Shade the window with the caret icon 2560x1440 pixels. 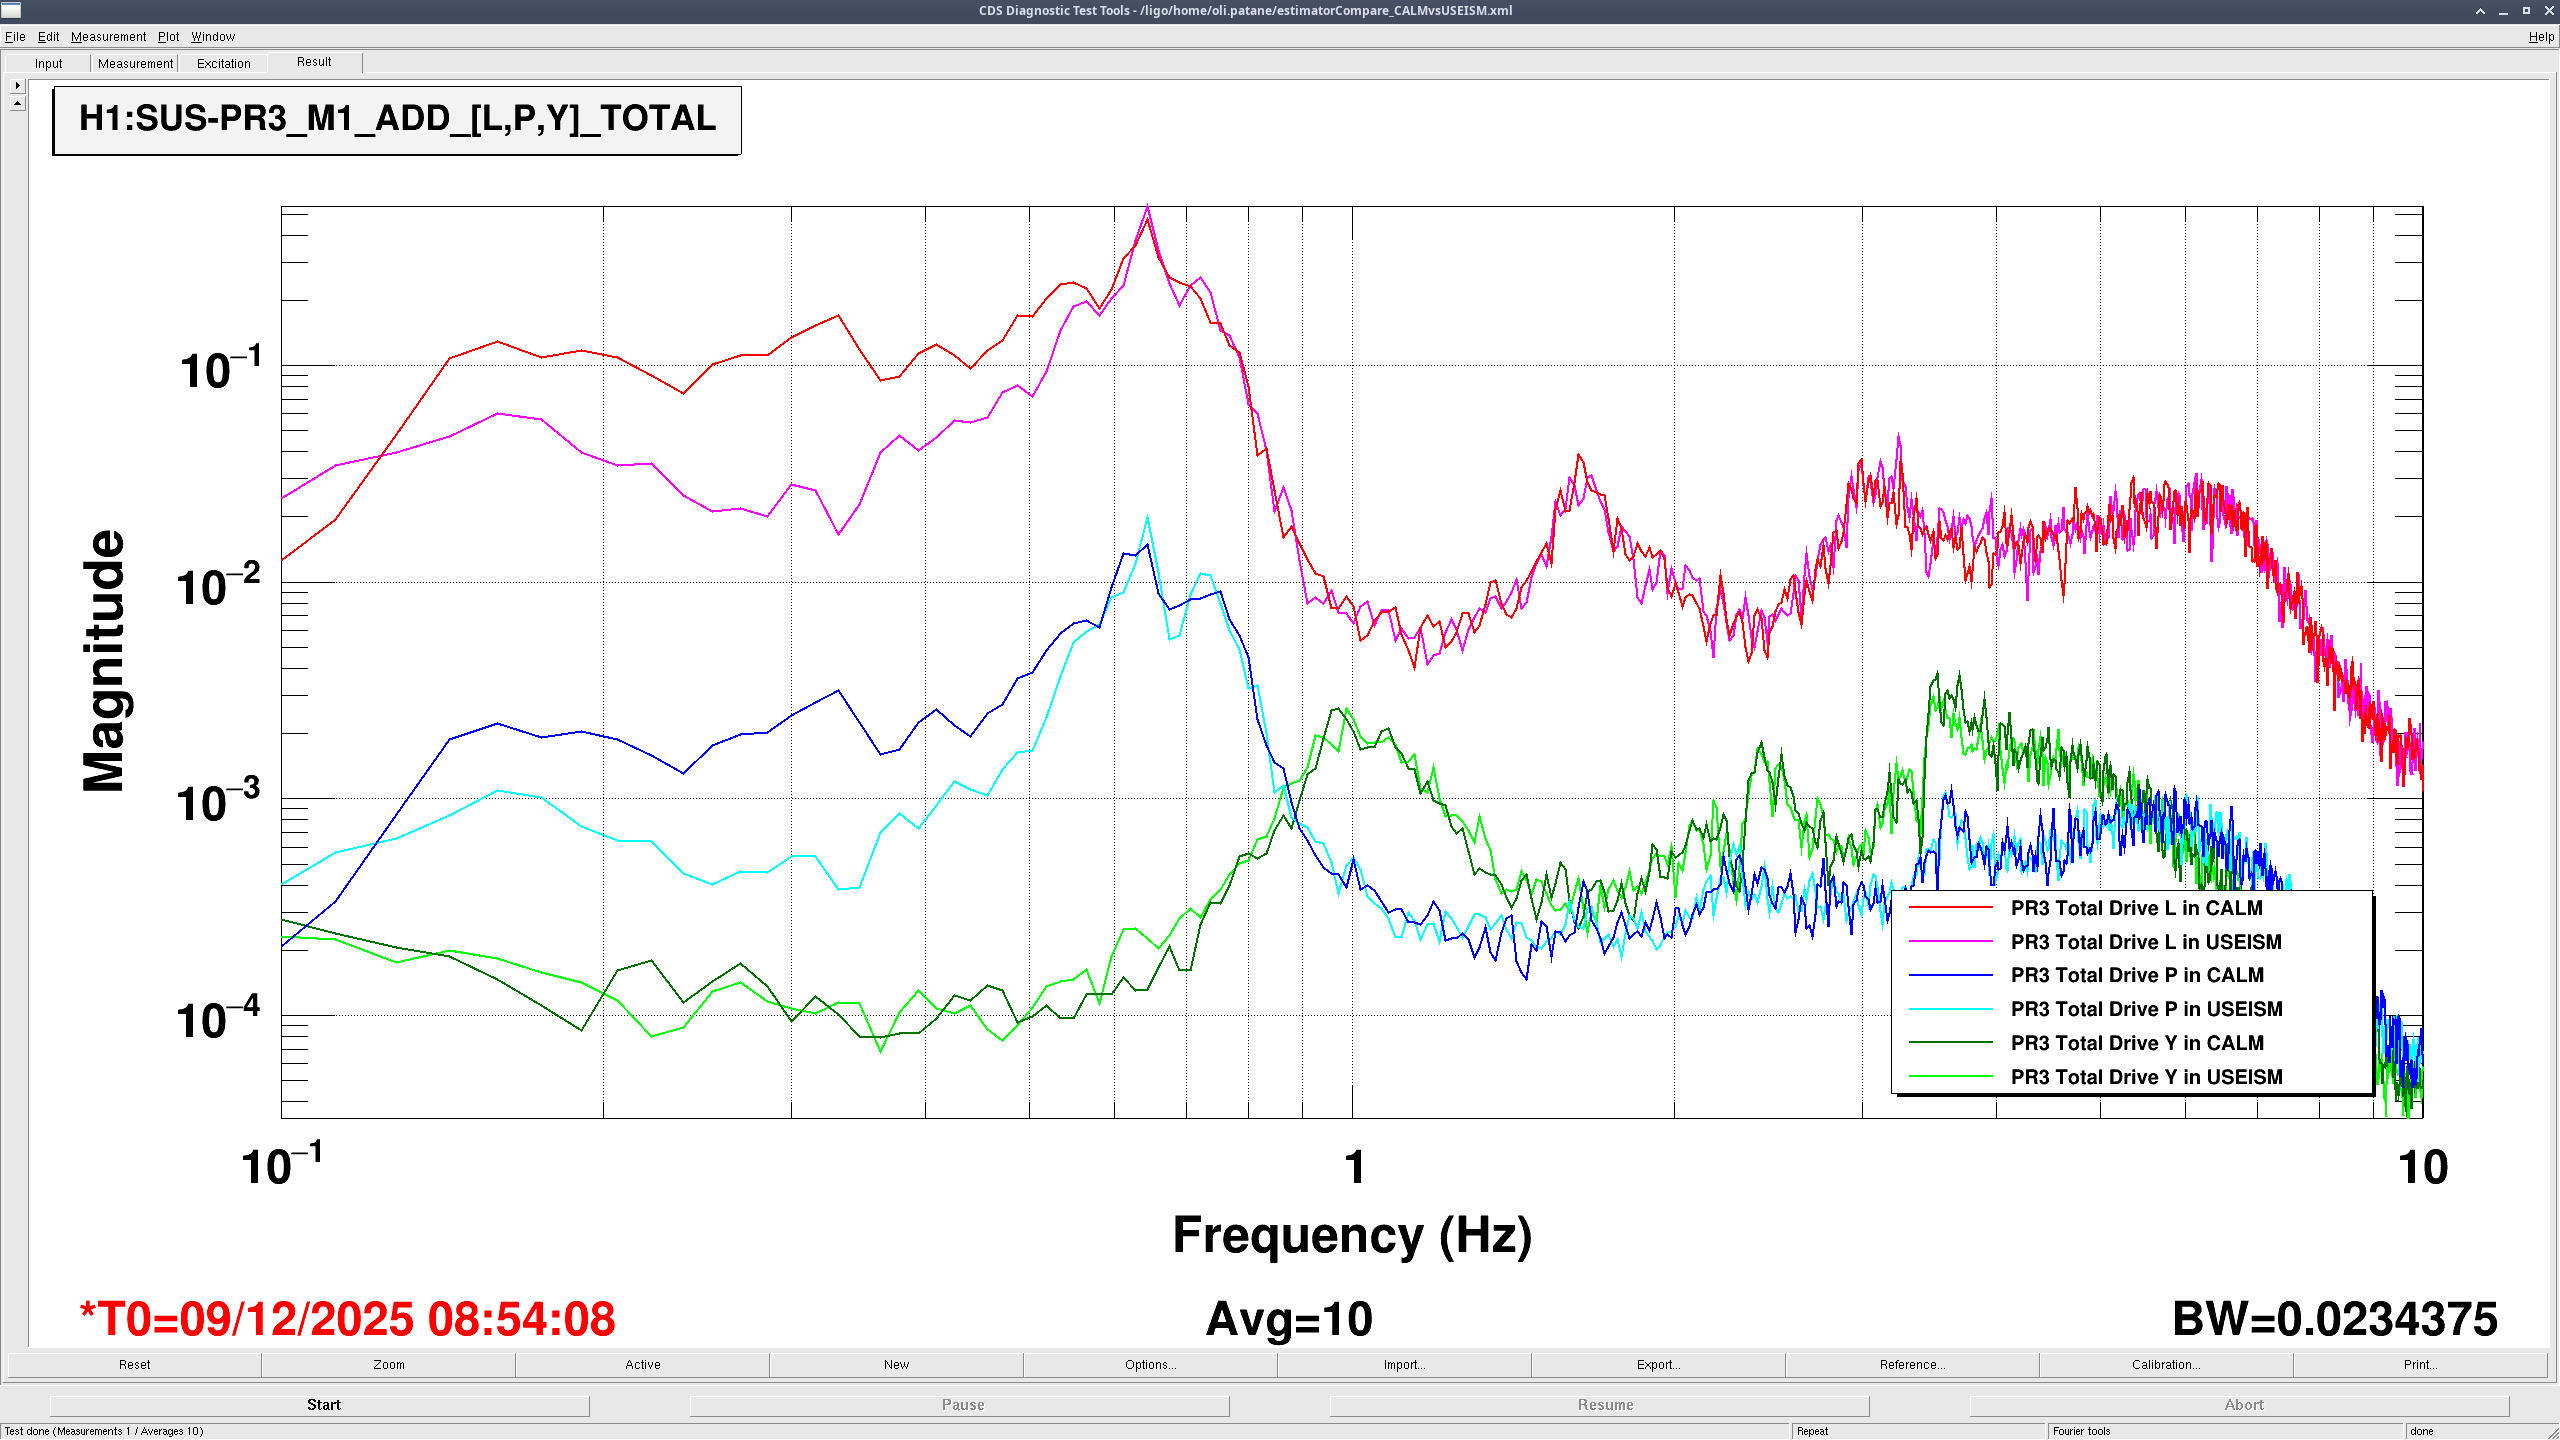(x=2480, y=11)
